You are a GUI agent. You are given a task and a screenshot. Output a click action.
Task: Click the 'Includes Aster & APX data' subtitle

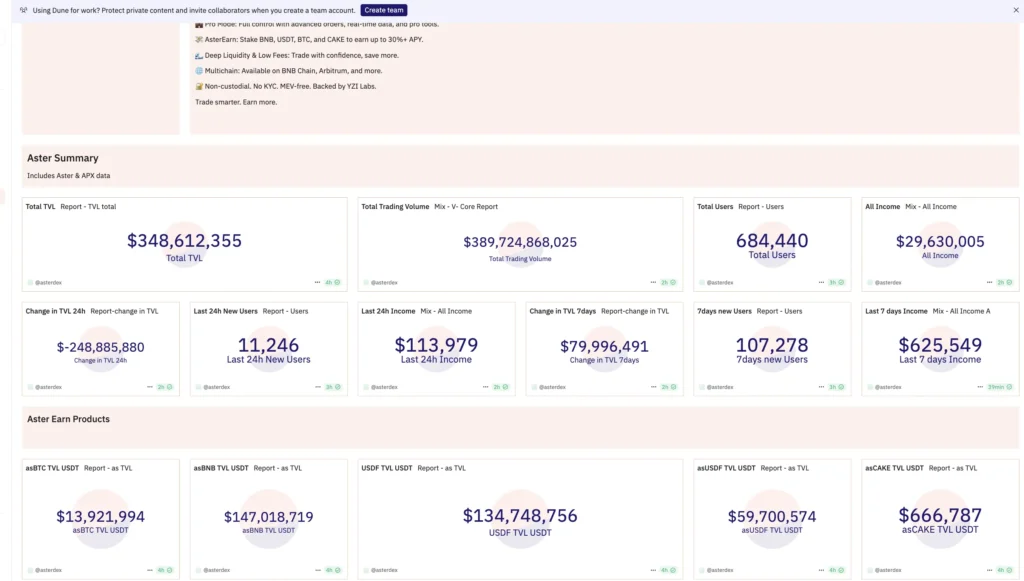coord(69,176)
